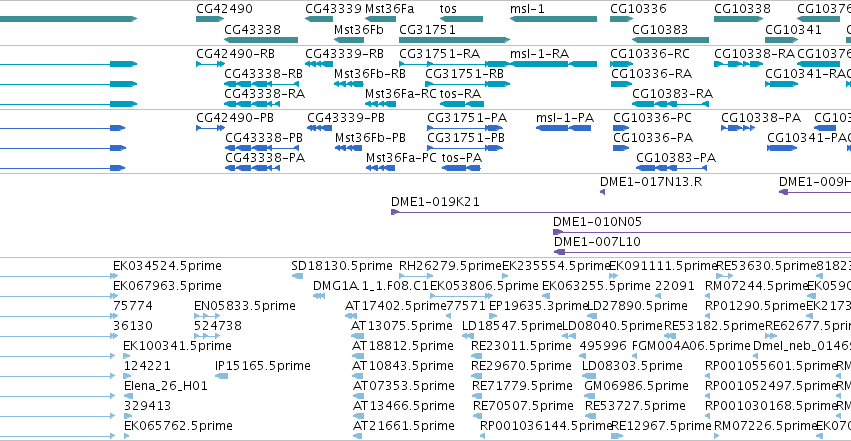Click protein CG42490-PB feature
851x441 pixels.
tap(211, 128)
